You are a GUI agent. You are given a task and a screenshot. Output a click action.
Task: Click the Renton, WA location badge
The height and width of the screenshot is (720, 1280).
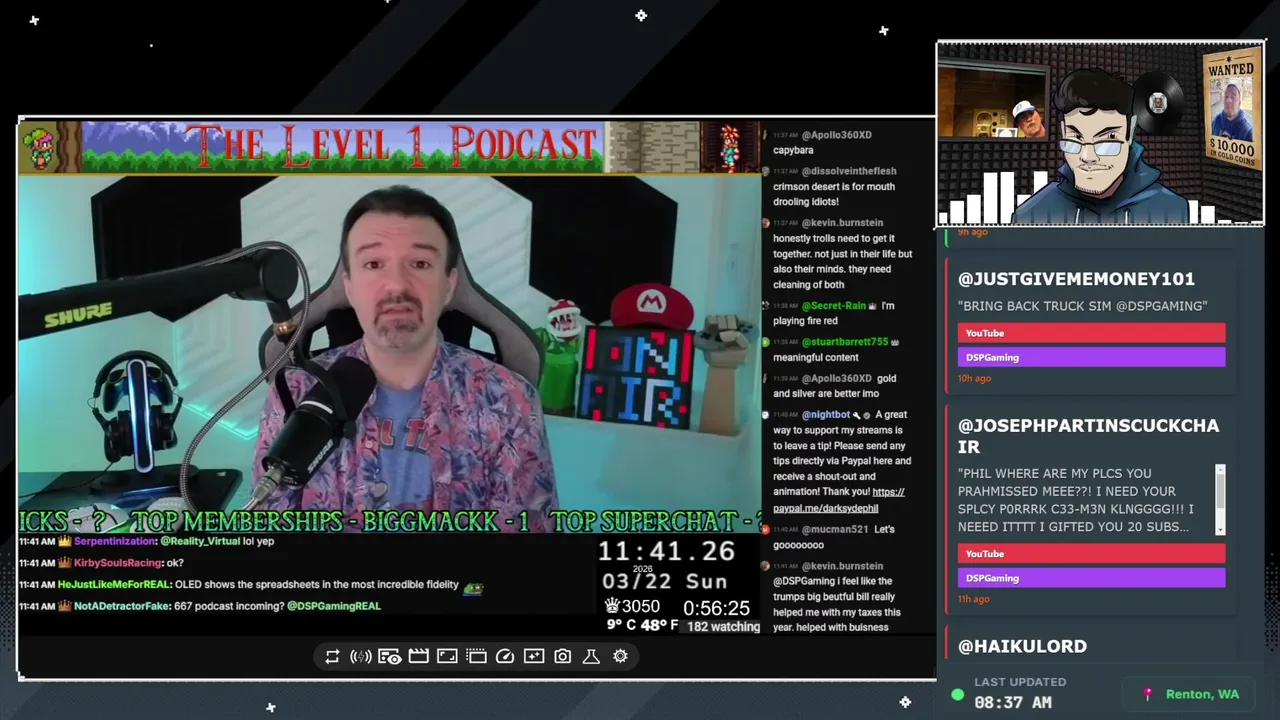[x=1191, y=694]
